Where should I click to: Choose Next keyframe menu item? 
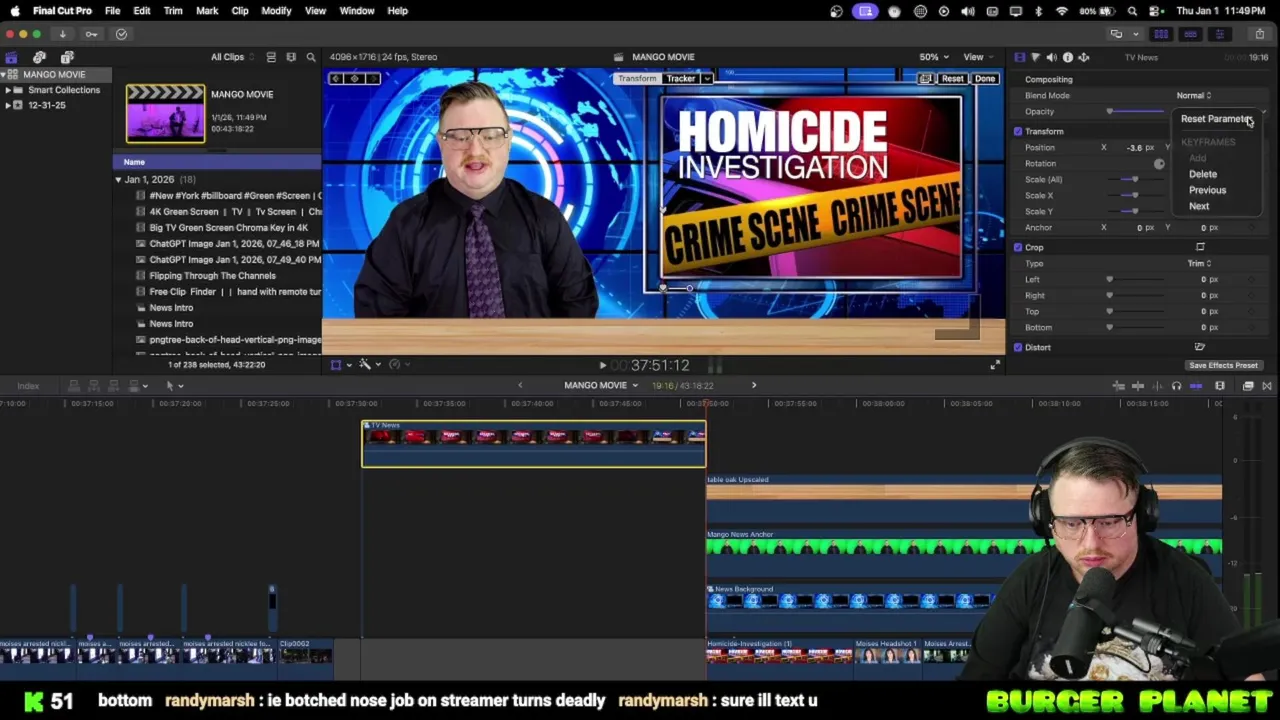point(1199,206)
